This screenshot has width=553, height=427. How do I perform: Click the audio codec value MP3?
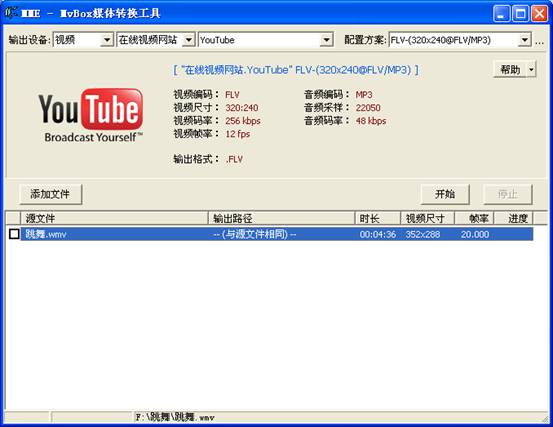[x=364, y=94]
